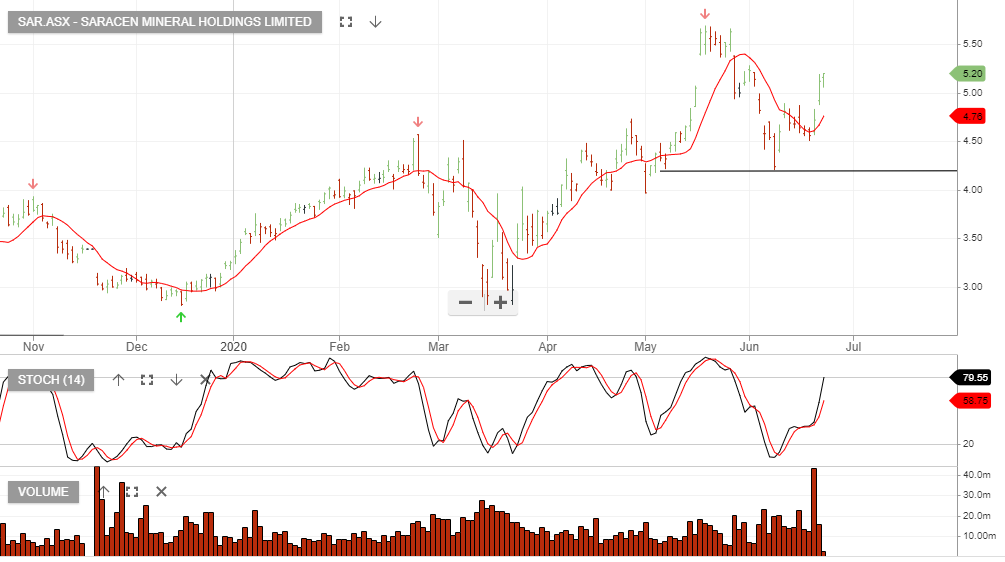Viewport: 1005px width, 562px height.
Task: Click the green 5.20 last price tag
Action: (x=968, y=74)
